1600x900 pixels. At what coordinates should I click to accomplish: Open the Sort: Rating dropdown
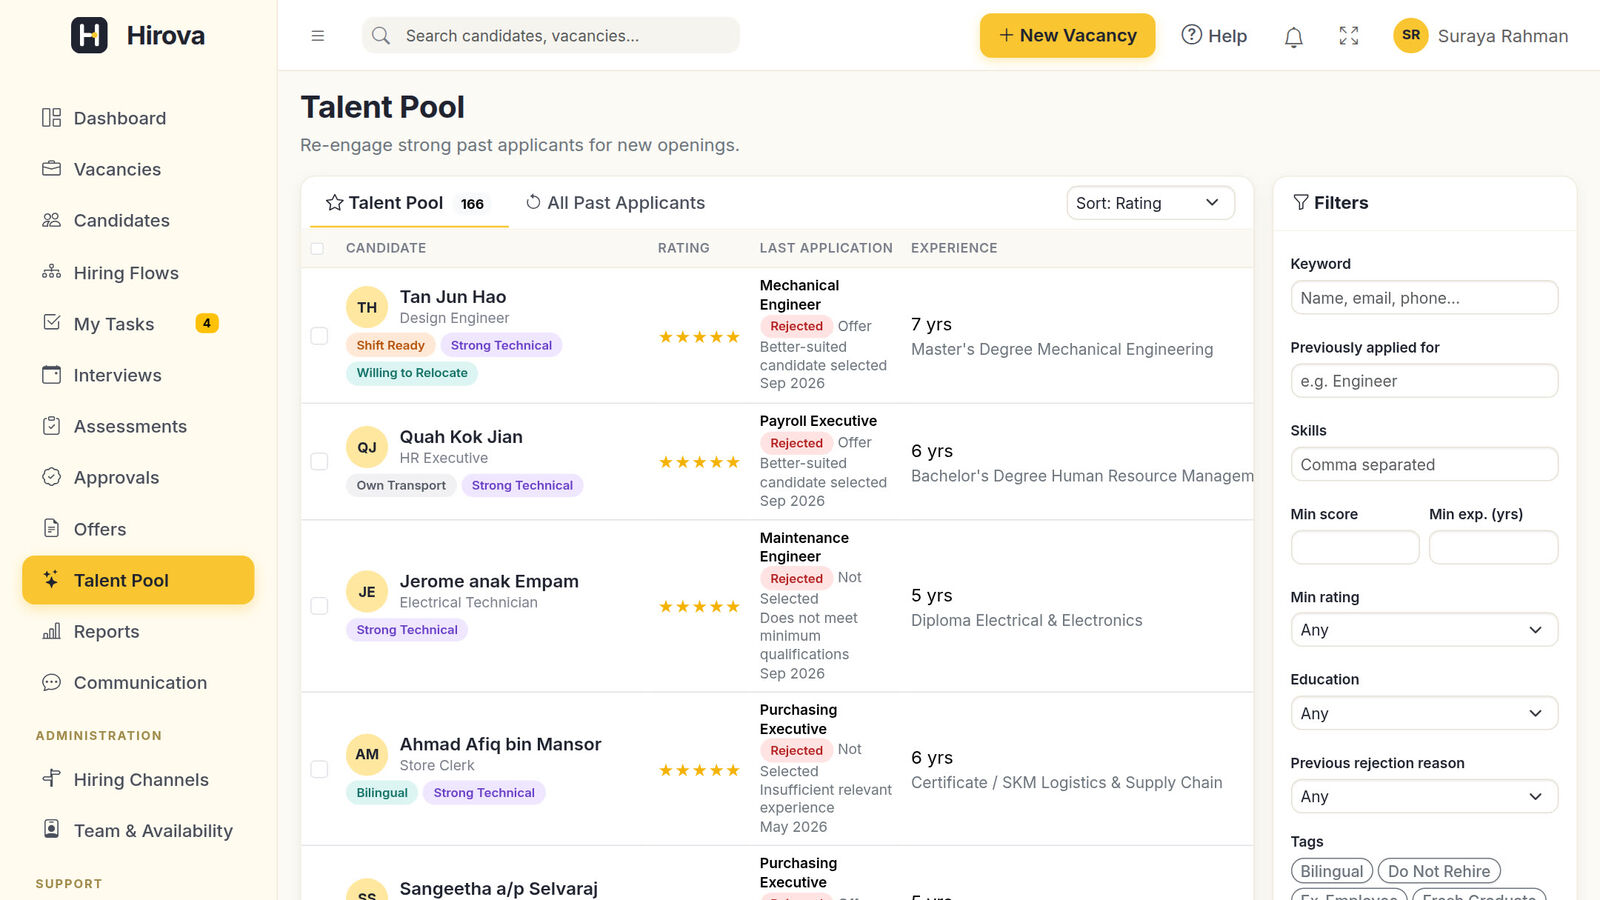click(1150, 203)
